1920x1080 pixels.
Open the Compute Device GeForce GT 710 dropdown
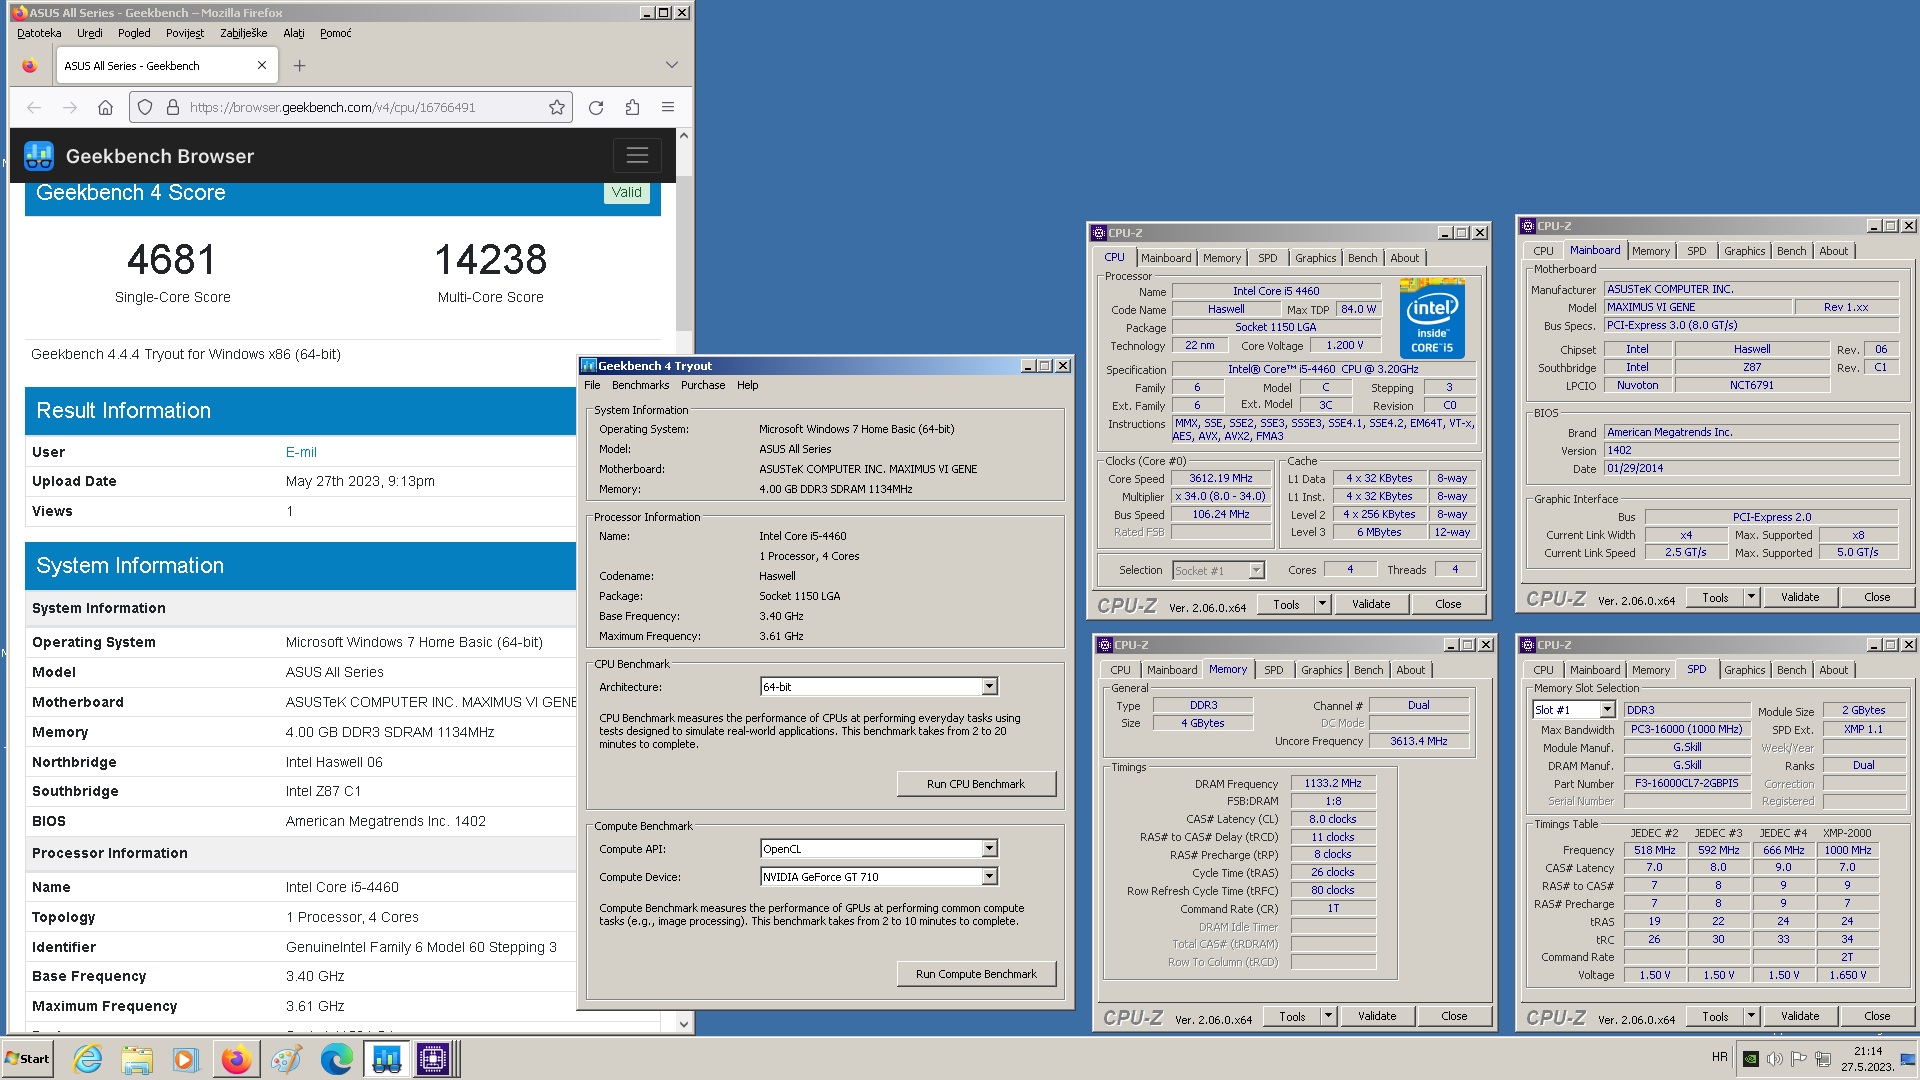pyautogui.click(x=989, y=877)
